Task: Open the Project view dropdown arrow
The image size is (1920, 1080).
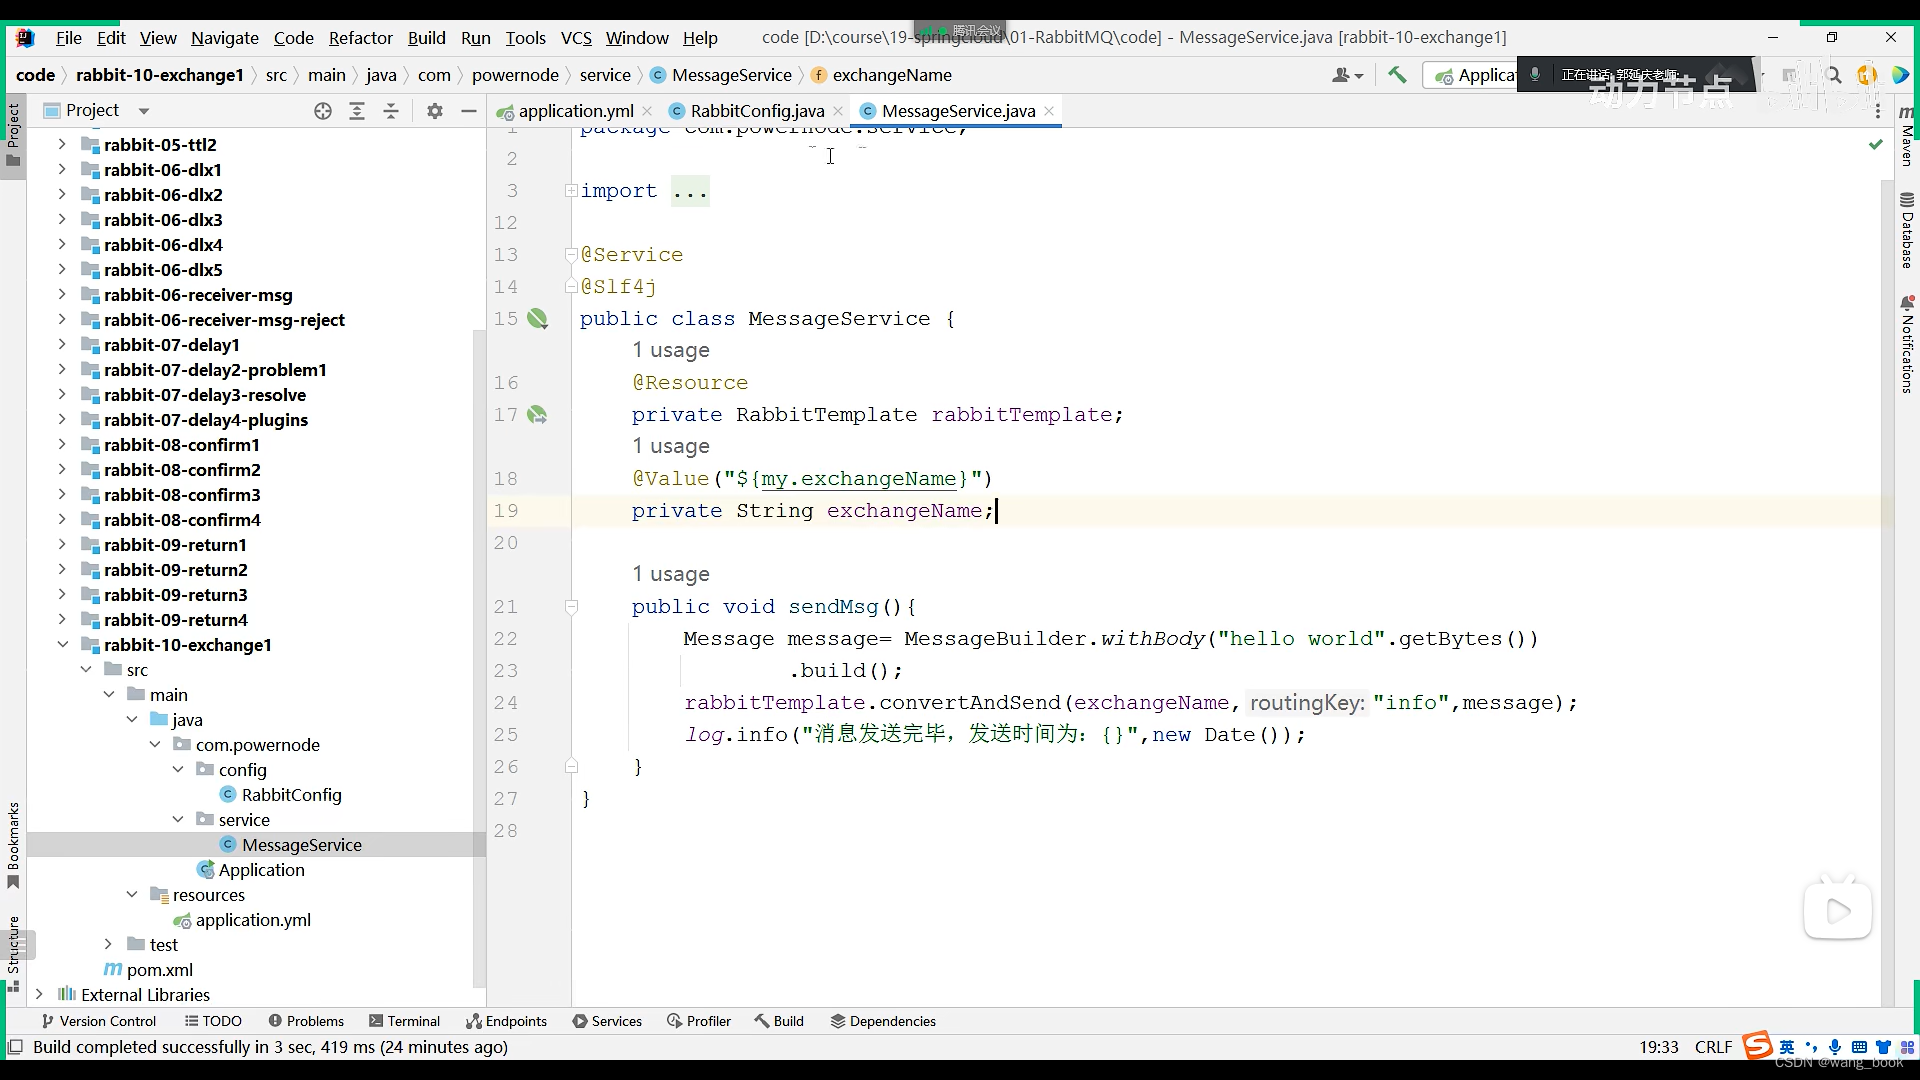Action: (144, 111)
